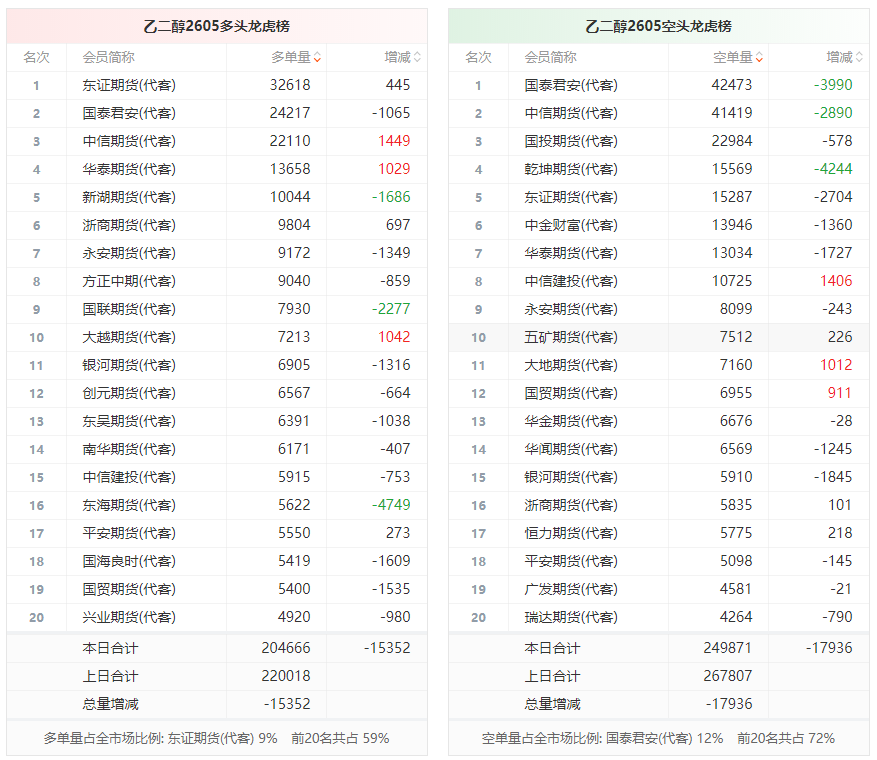This screenshot has width=877, height=760.
Task: Click red change value 1449
Action: [394, 141]
